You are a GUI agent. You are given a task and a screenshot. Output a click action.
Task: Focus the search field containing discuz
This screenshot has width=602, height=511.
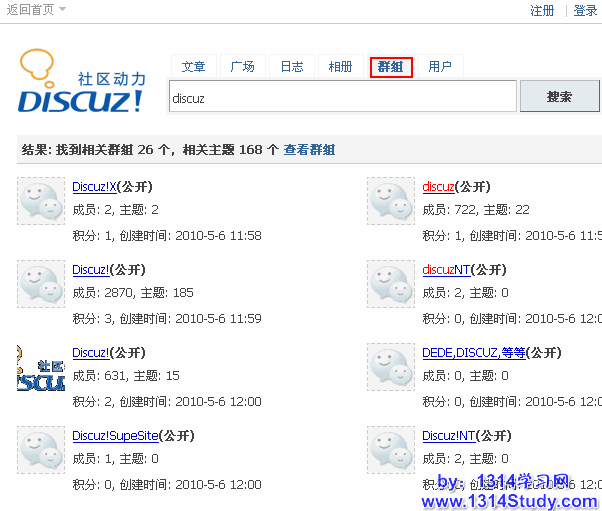340,98
